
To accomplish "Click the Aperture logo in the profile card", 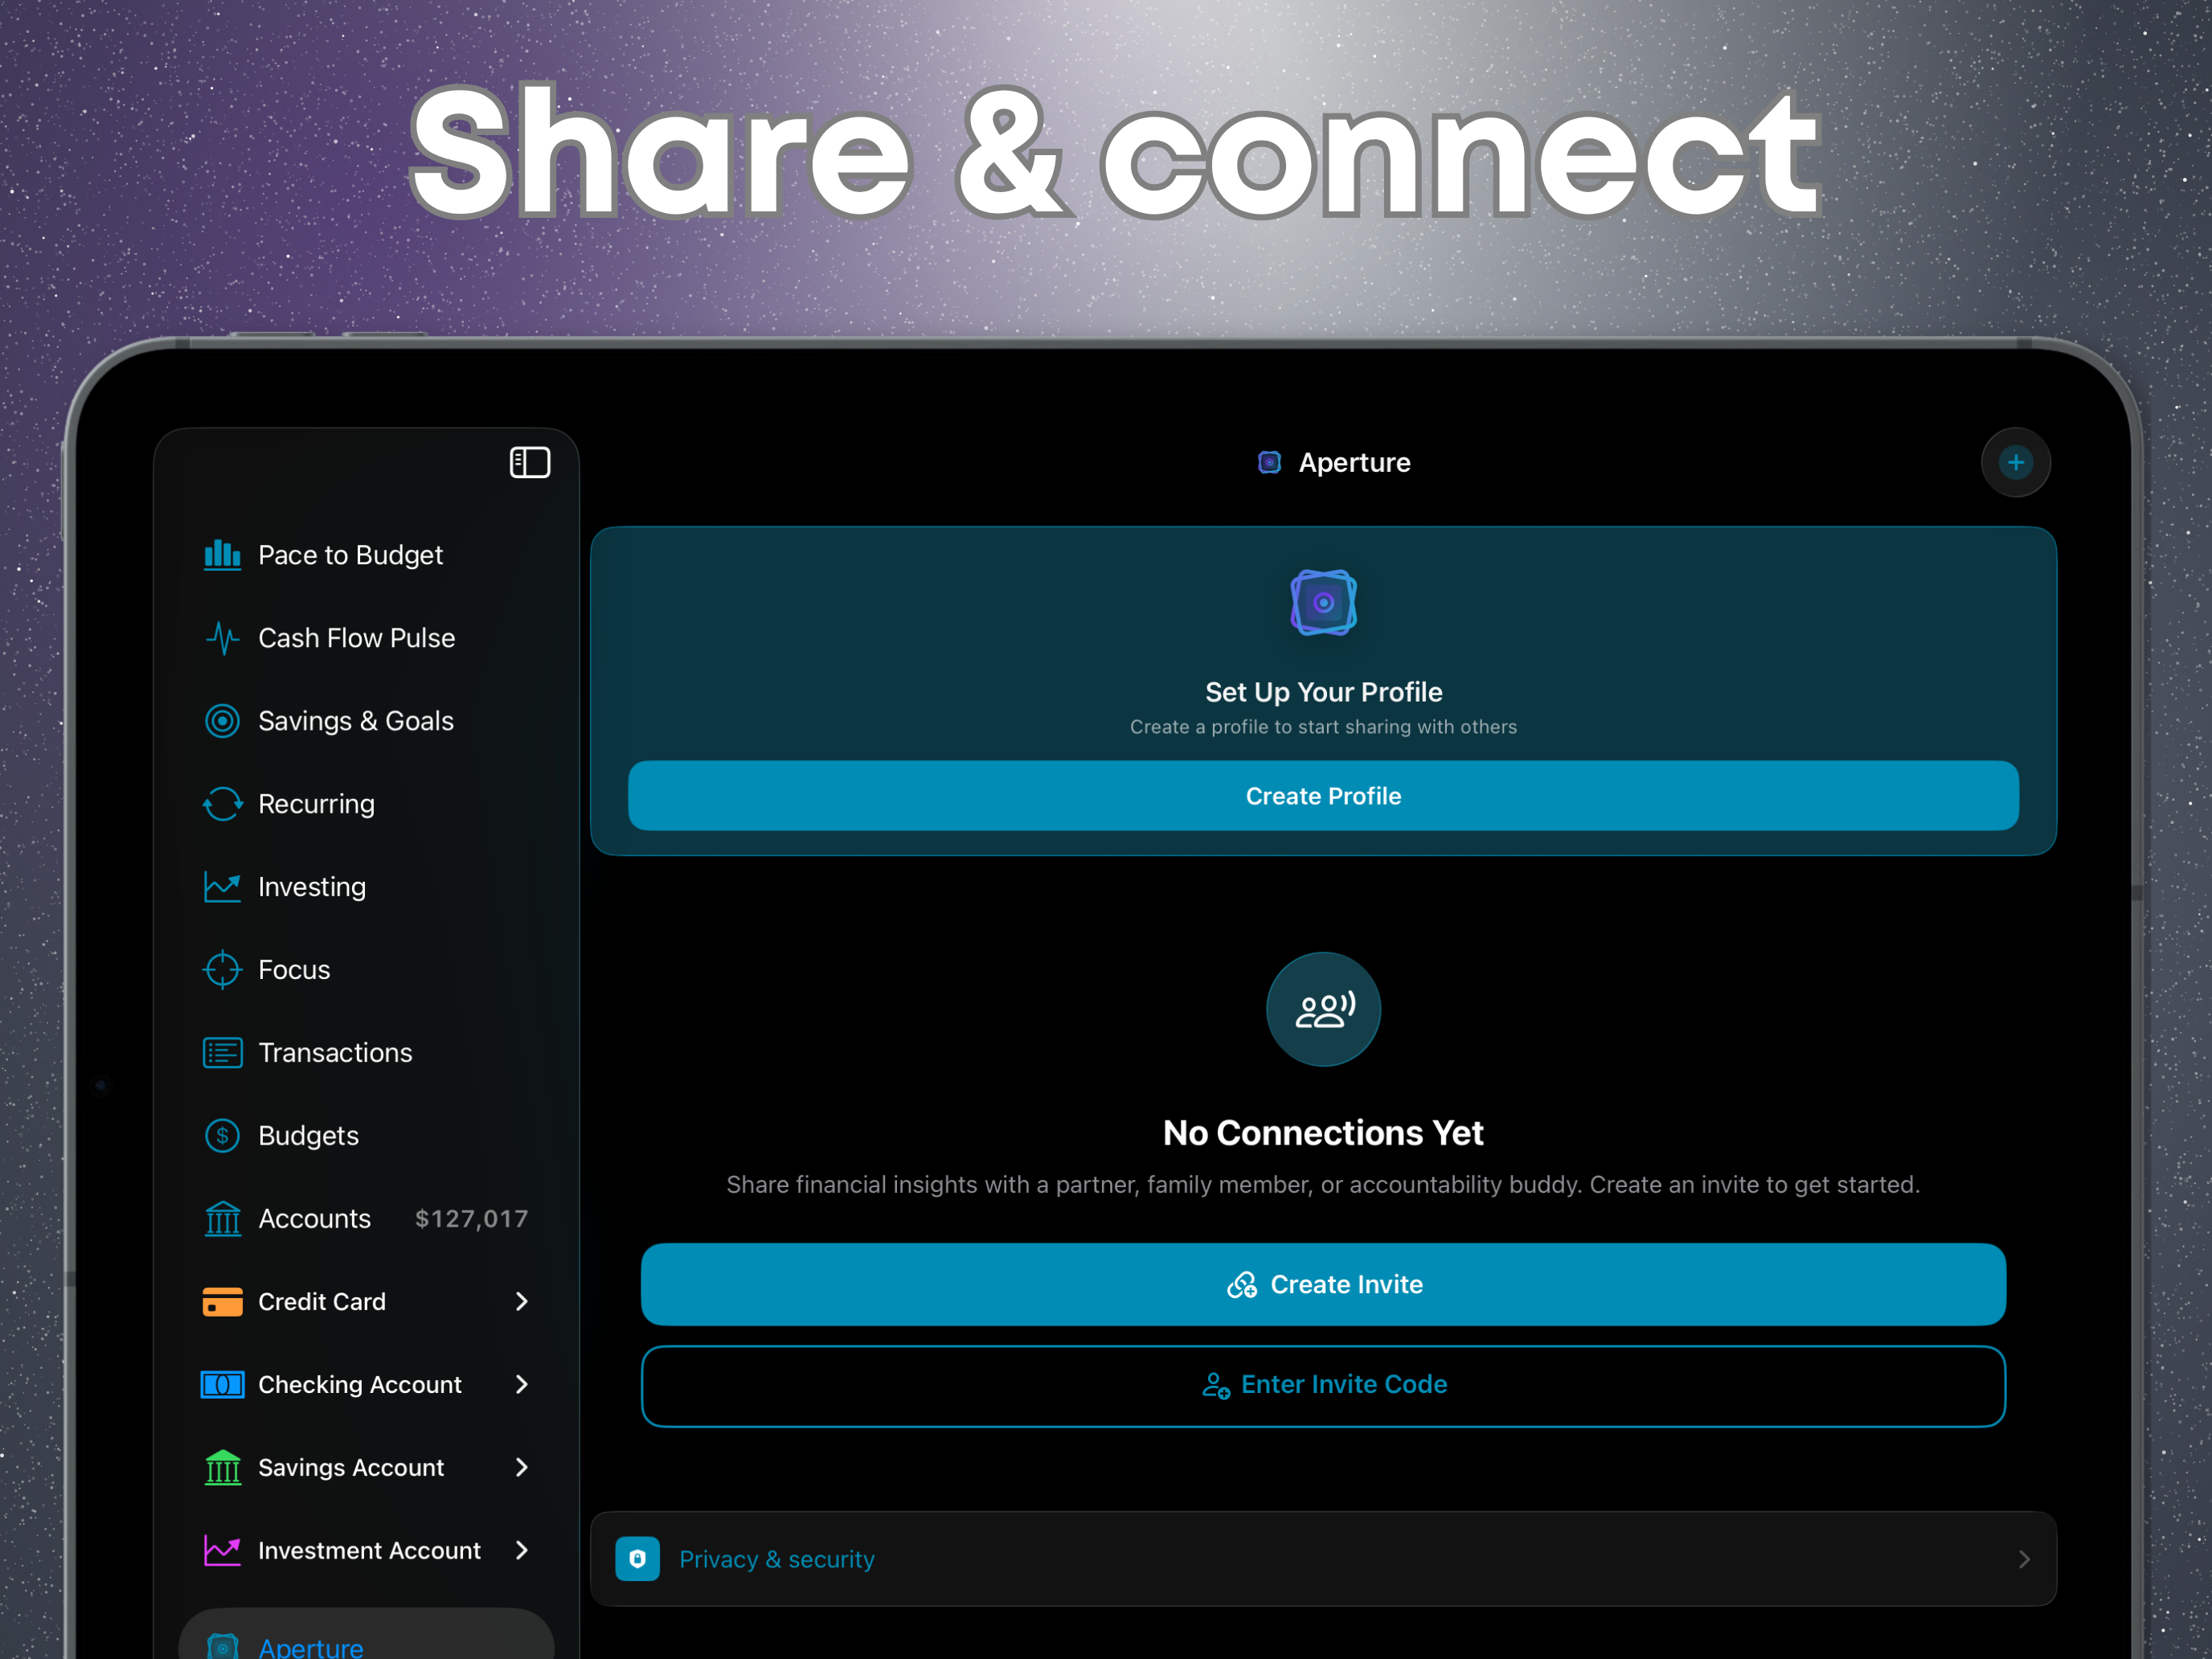I will 1323,603.
